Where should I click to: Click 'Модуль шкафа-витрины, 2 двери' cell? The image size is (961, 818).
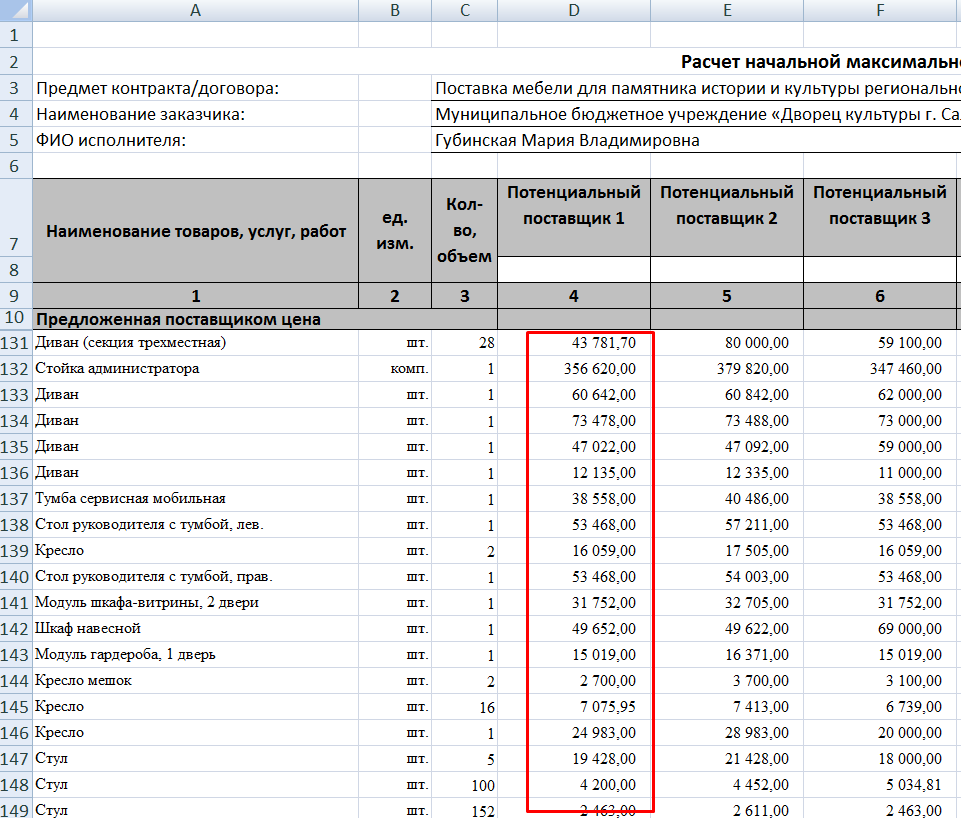tap(196, 602)
